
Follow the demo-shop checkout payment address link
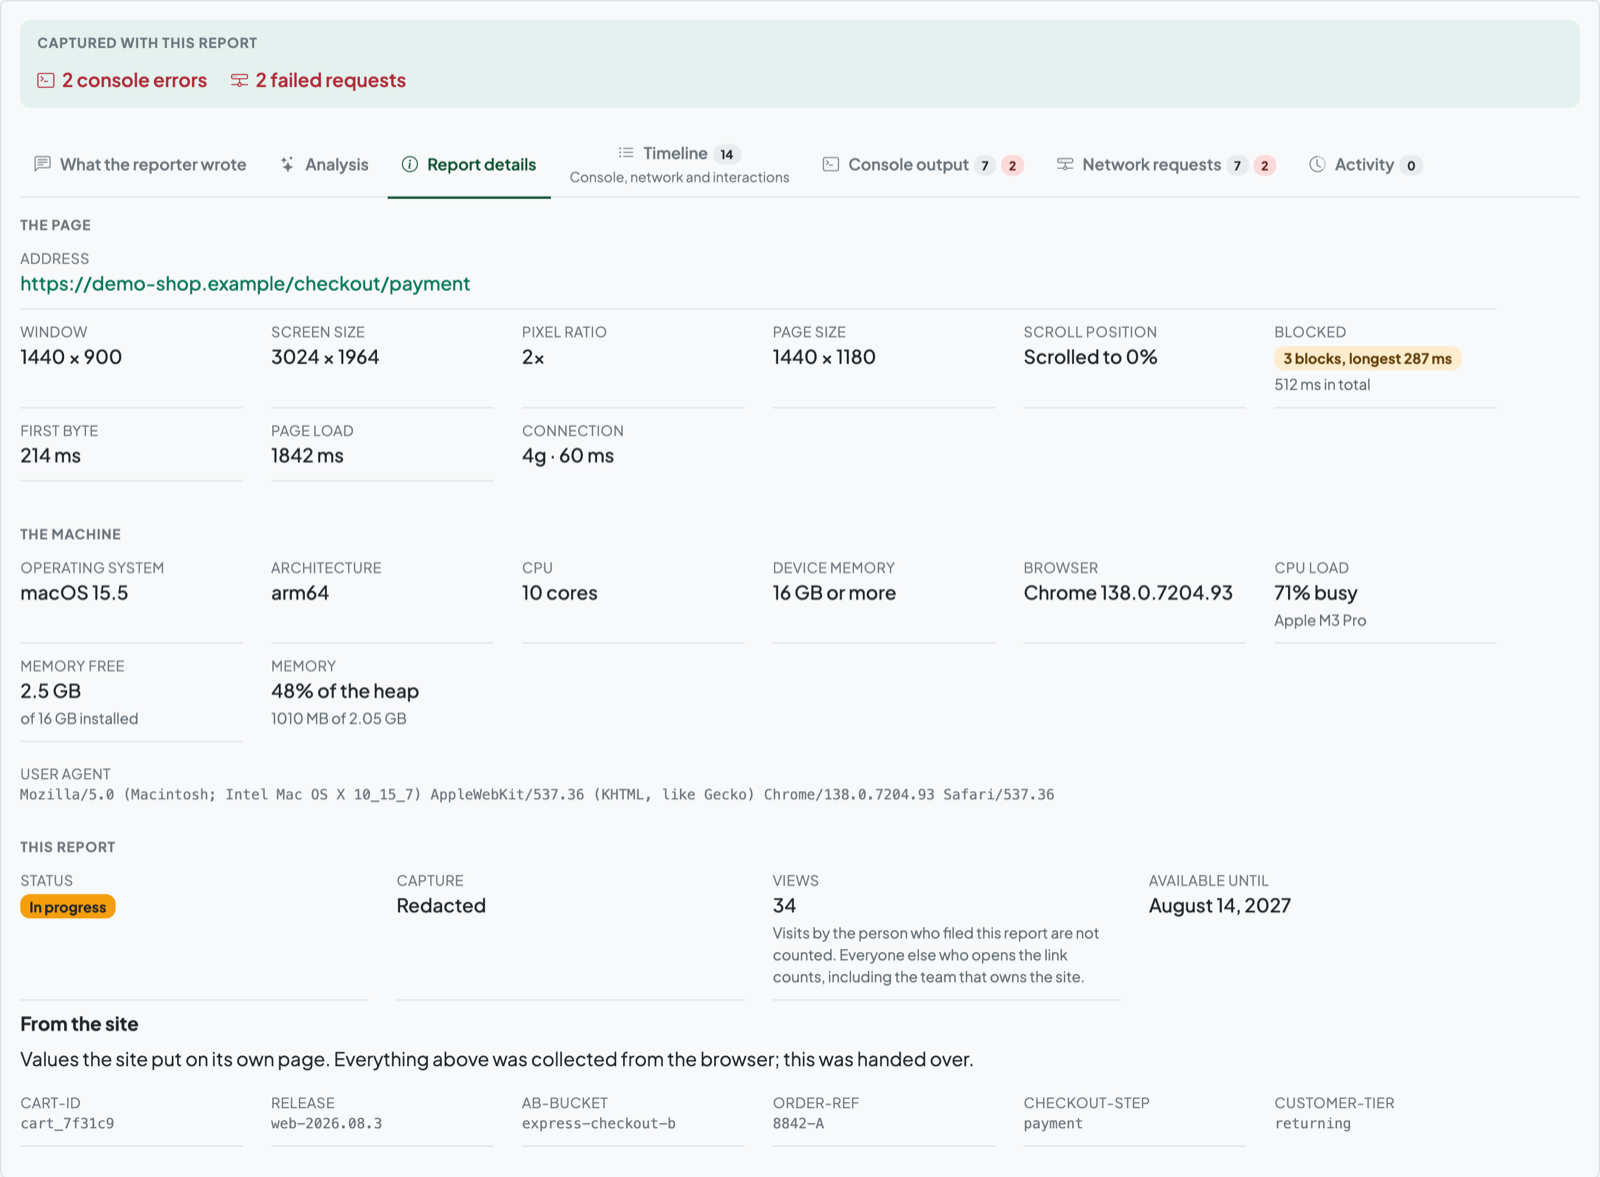pos(245,284)
